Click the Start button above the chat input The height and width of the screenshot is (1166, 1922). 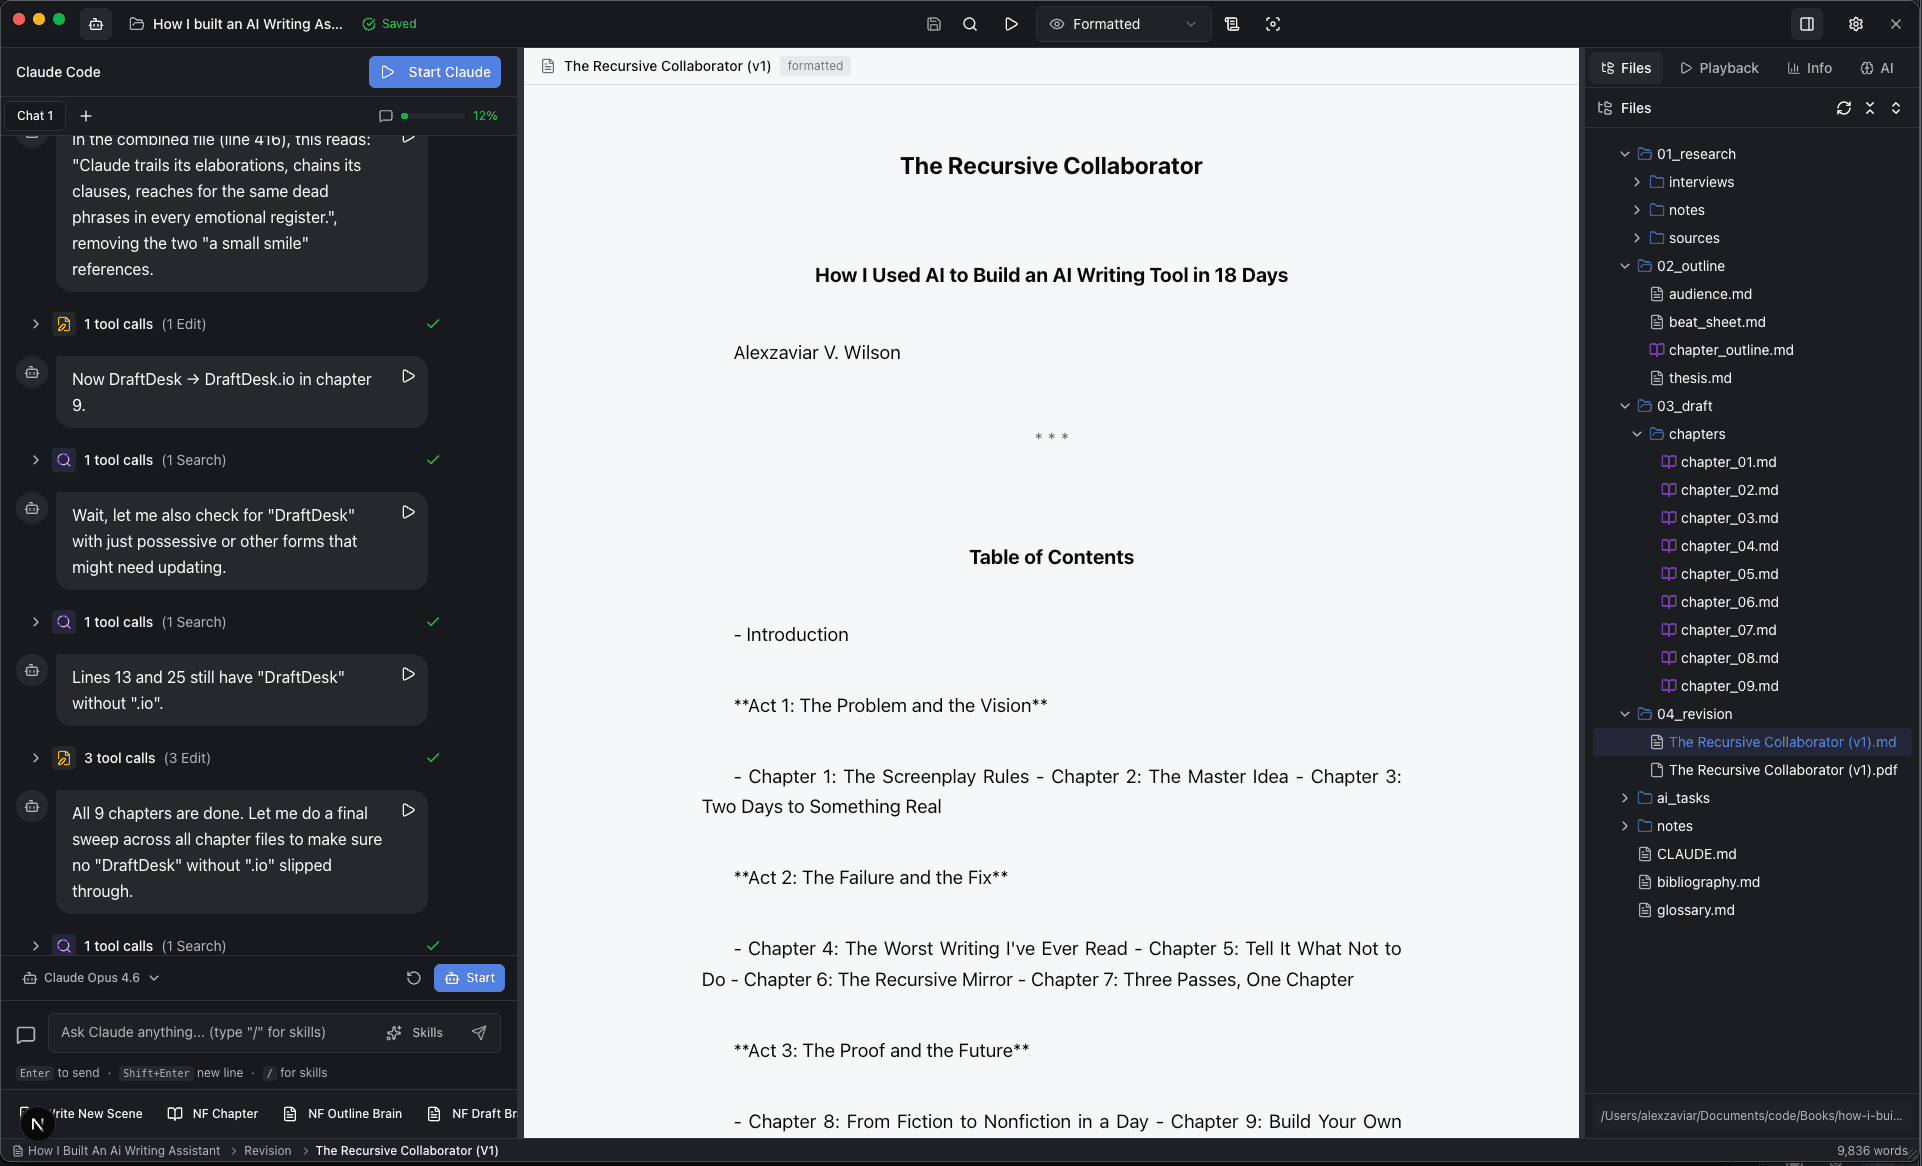[469, 977]
